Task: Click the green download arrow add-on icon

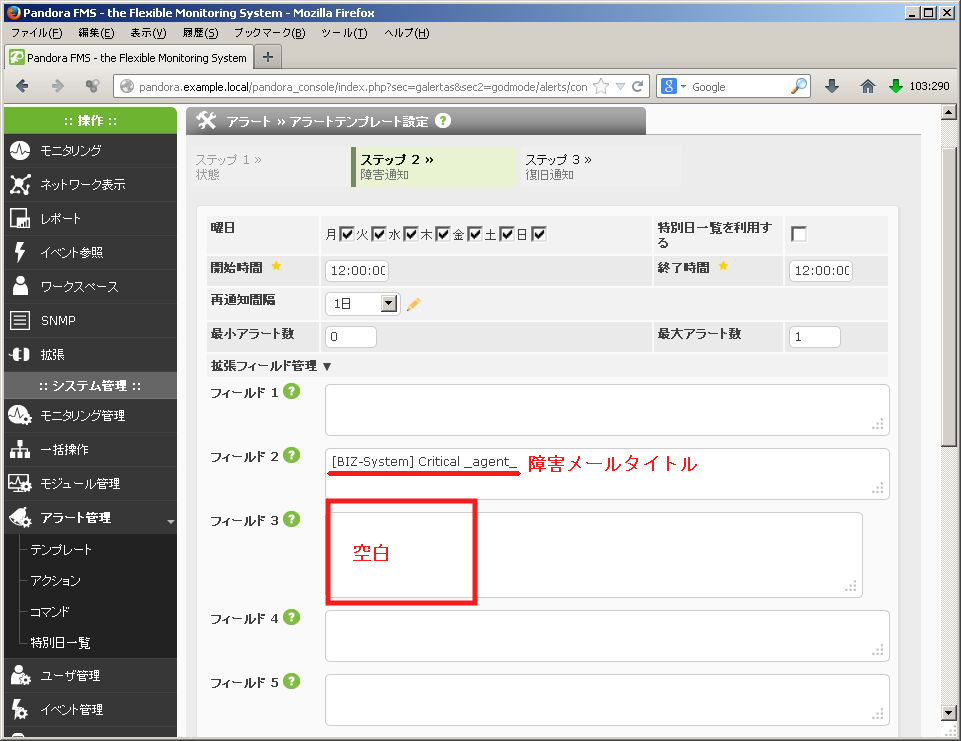Action: click(x=896, y=86)
